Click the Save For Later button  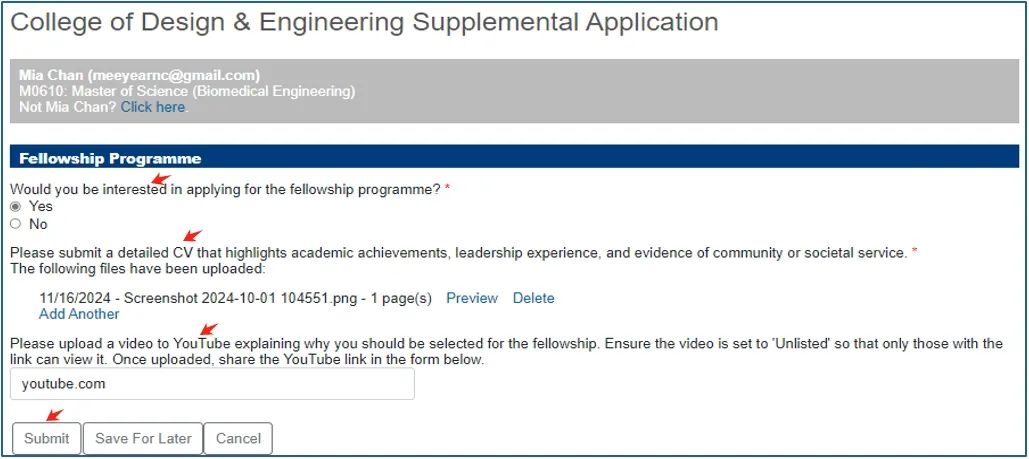pos(143,439)
